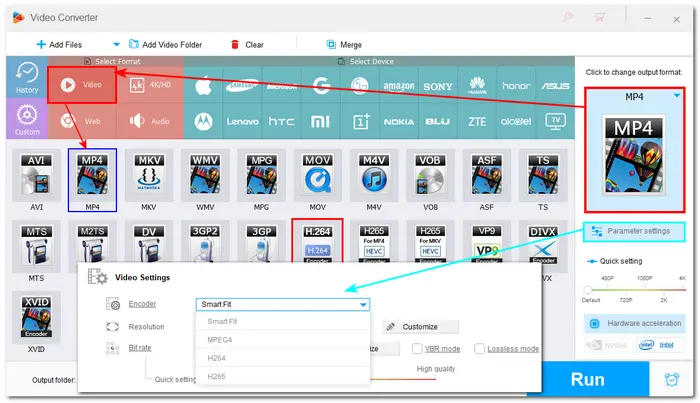Screen dimensions: 700x403
Task: Click the Merge button
Action: (344, 45)
